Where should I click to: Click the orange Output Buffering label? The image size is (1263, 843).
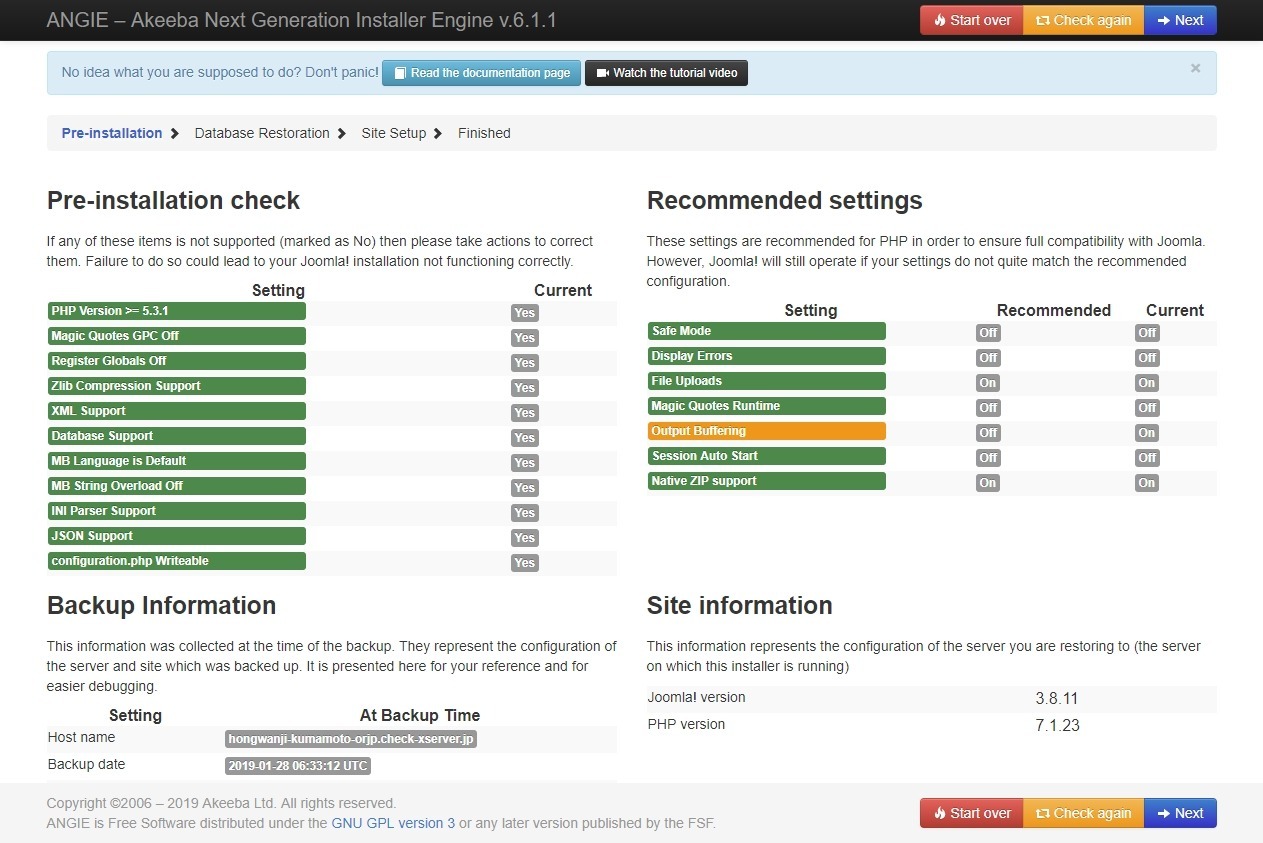coord(767,431)
